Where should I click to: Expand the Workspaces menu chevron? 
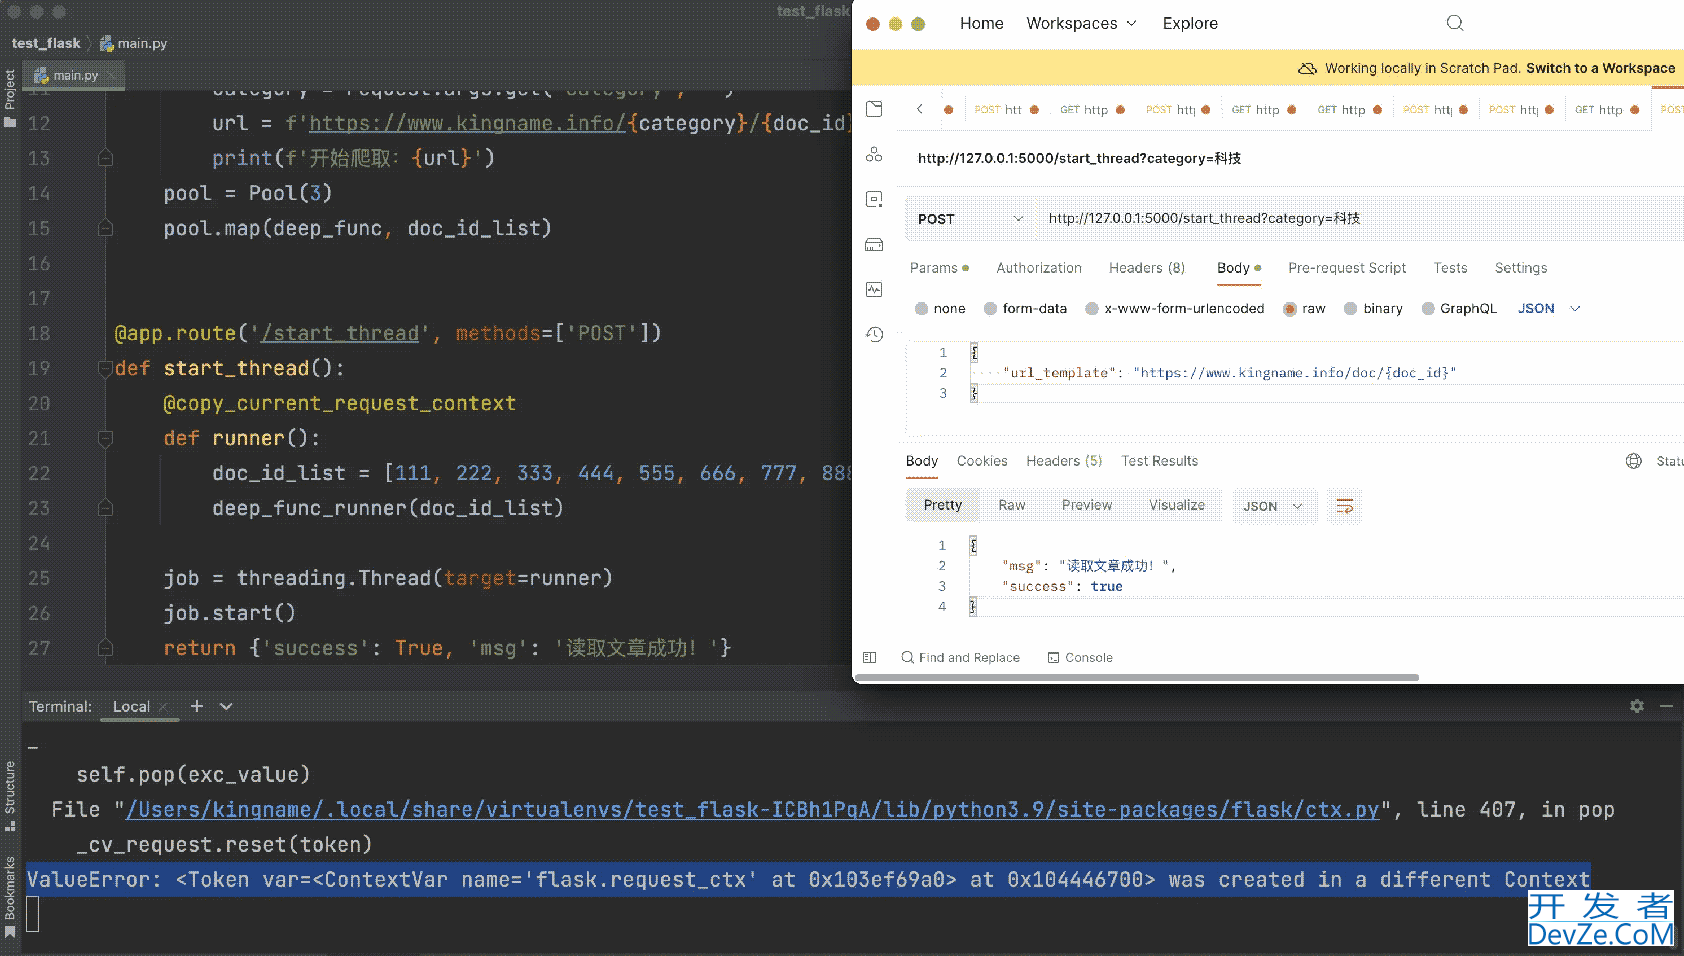click(x=1132, y=23)
